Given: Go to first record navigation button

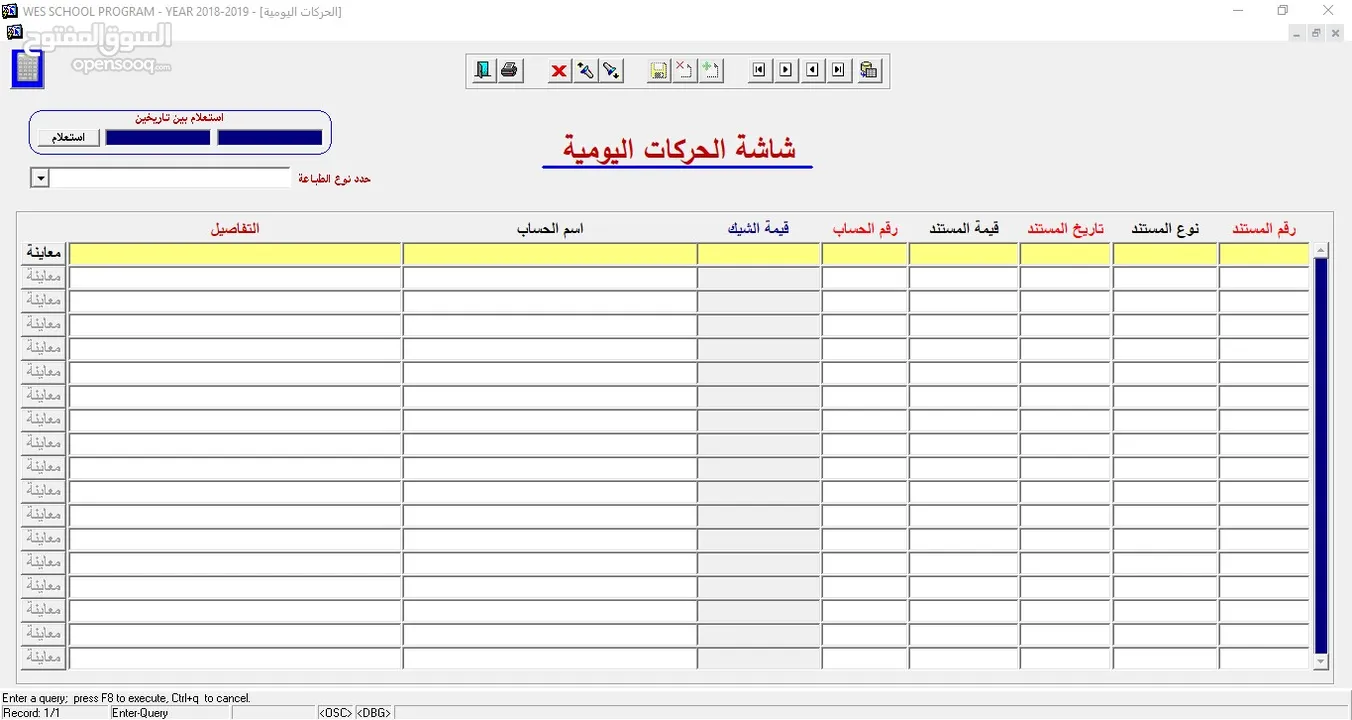Looking at the screenshot, I should point(760,71).
